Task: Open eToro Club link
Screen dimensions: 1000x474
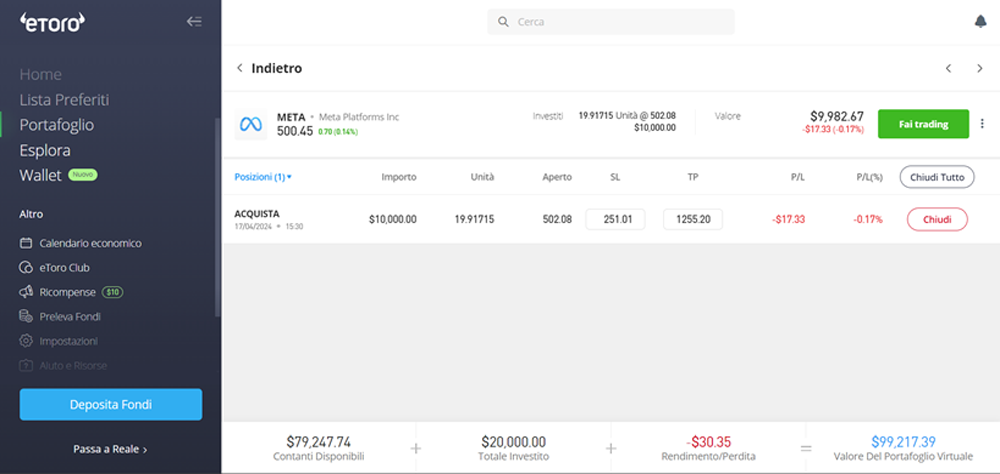Action: pos(64,268)
